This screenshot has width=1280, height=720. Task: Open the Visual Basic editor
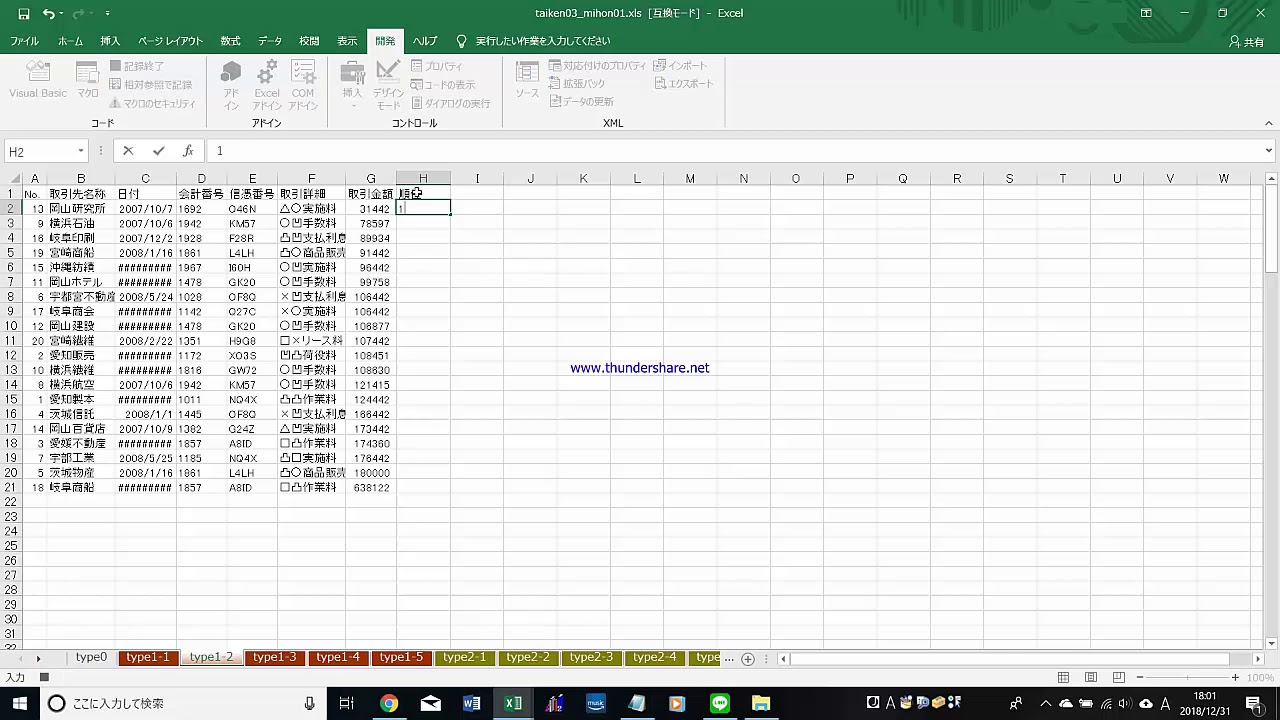click(38, 80)
